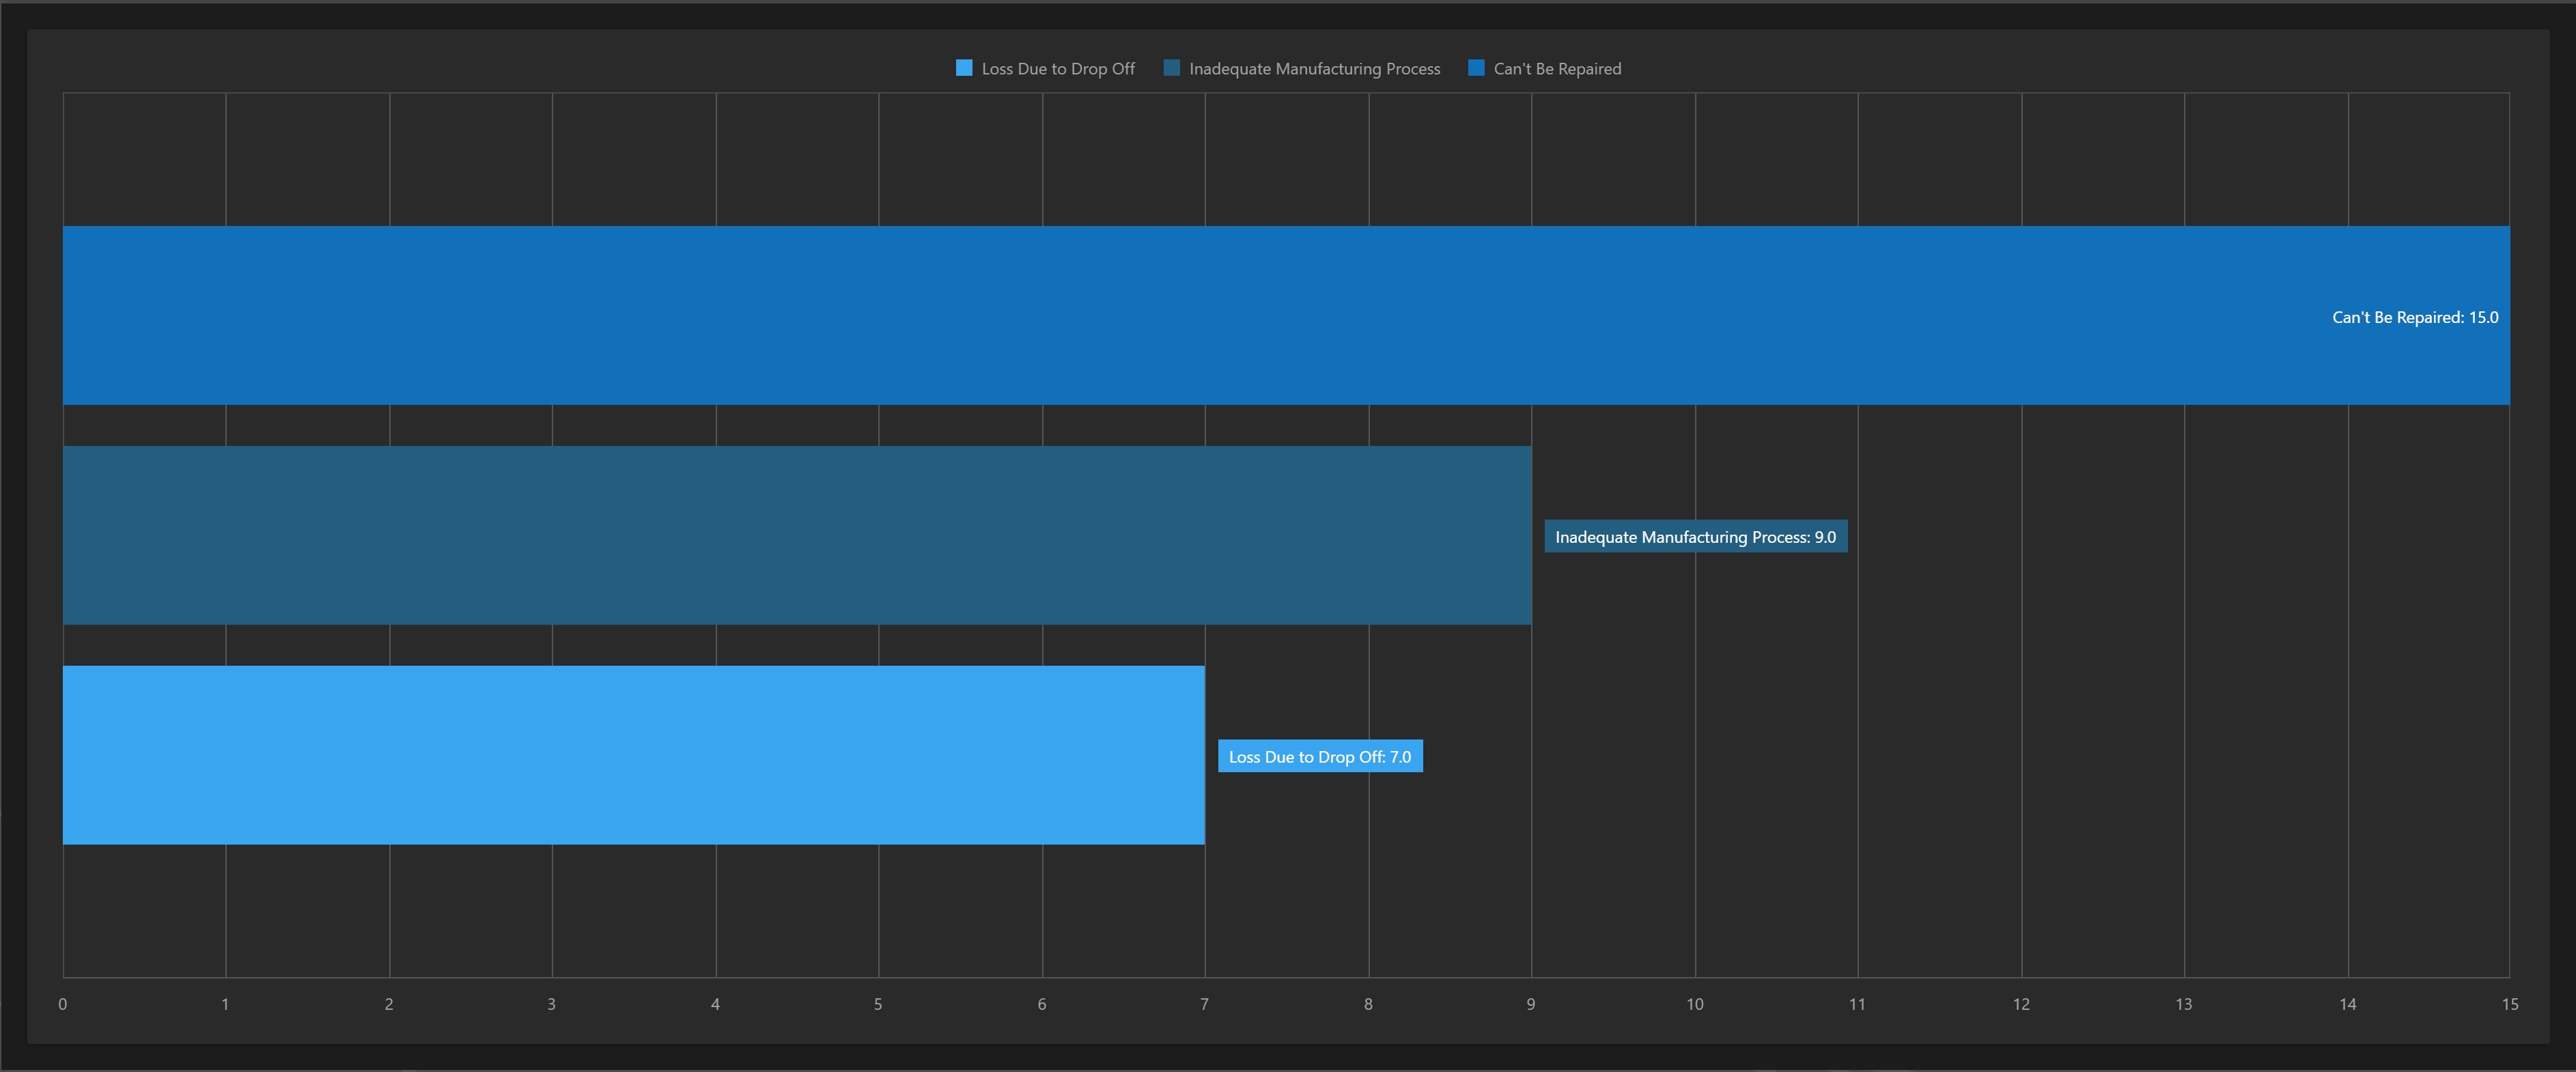Click the axis tick label 0
Viewport: 2576px width, 1072px height.
click(x=63, y=1004)
